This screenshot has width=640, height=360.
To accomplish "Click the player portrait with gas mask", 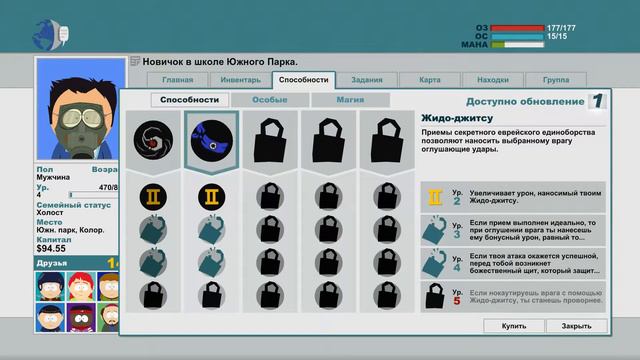I will (81, 109).
